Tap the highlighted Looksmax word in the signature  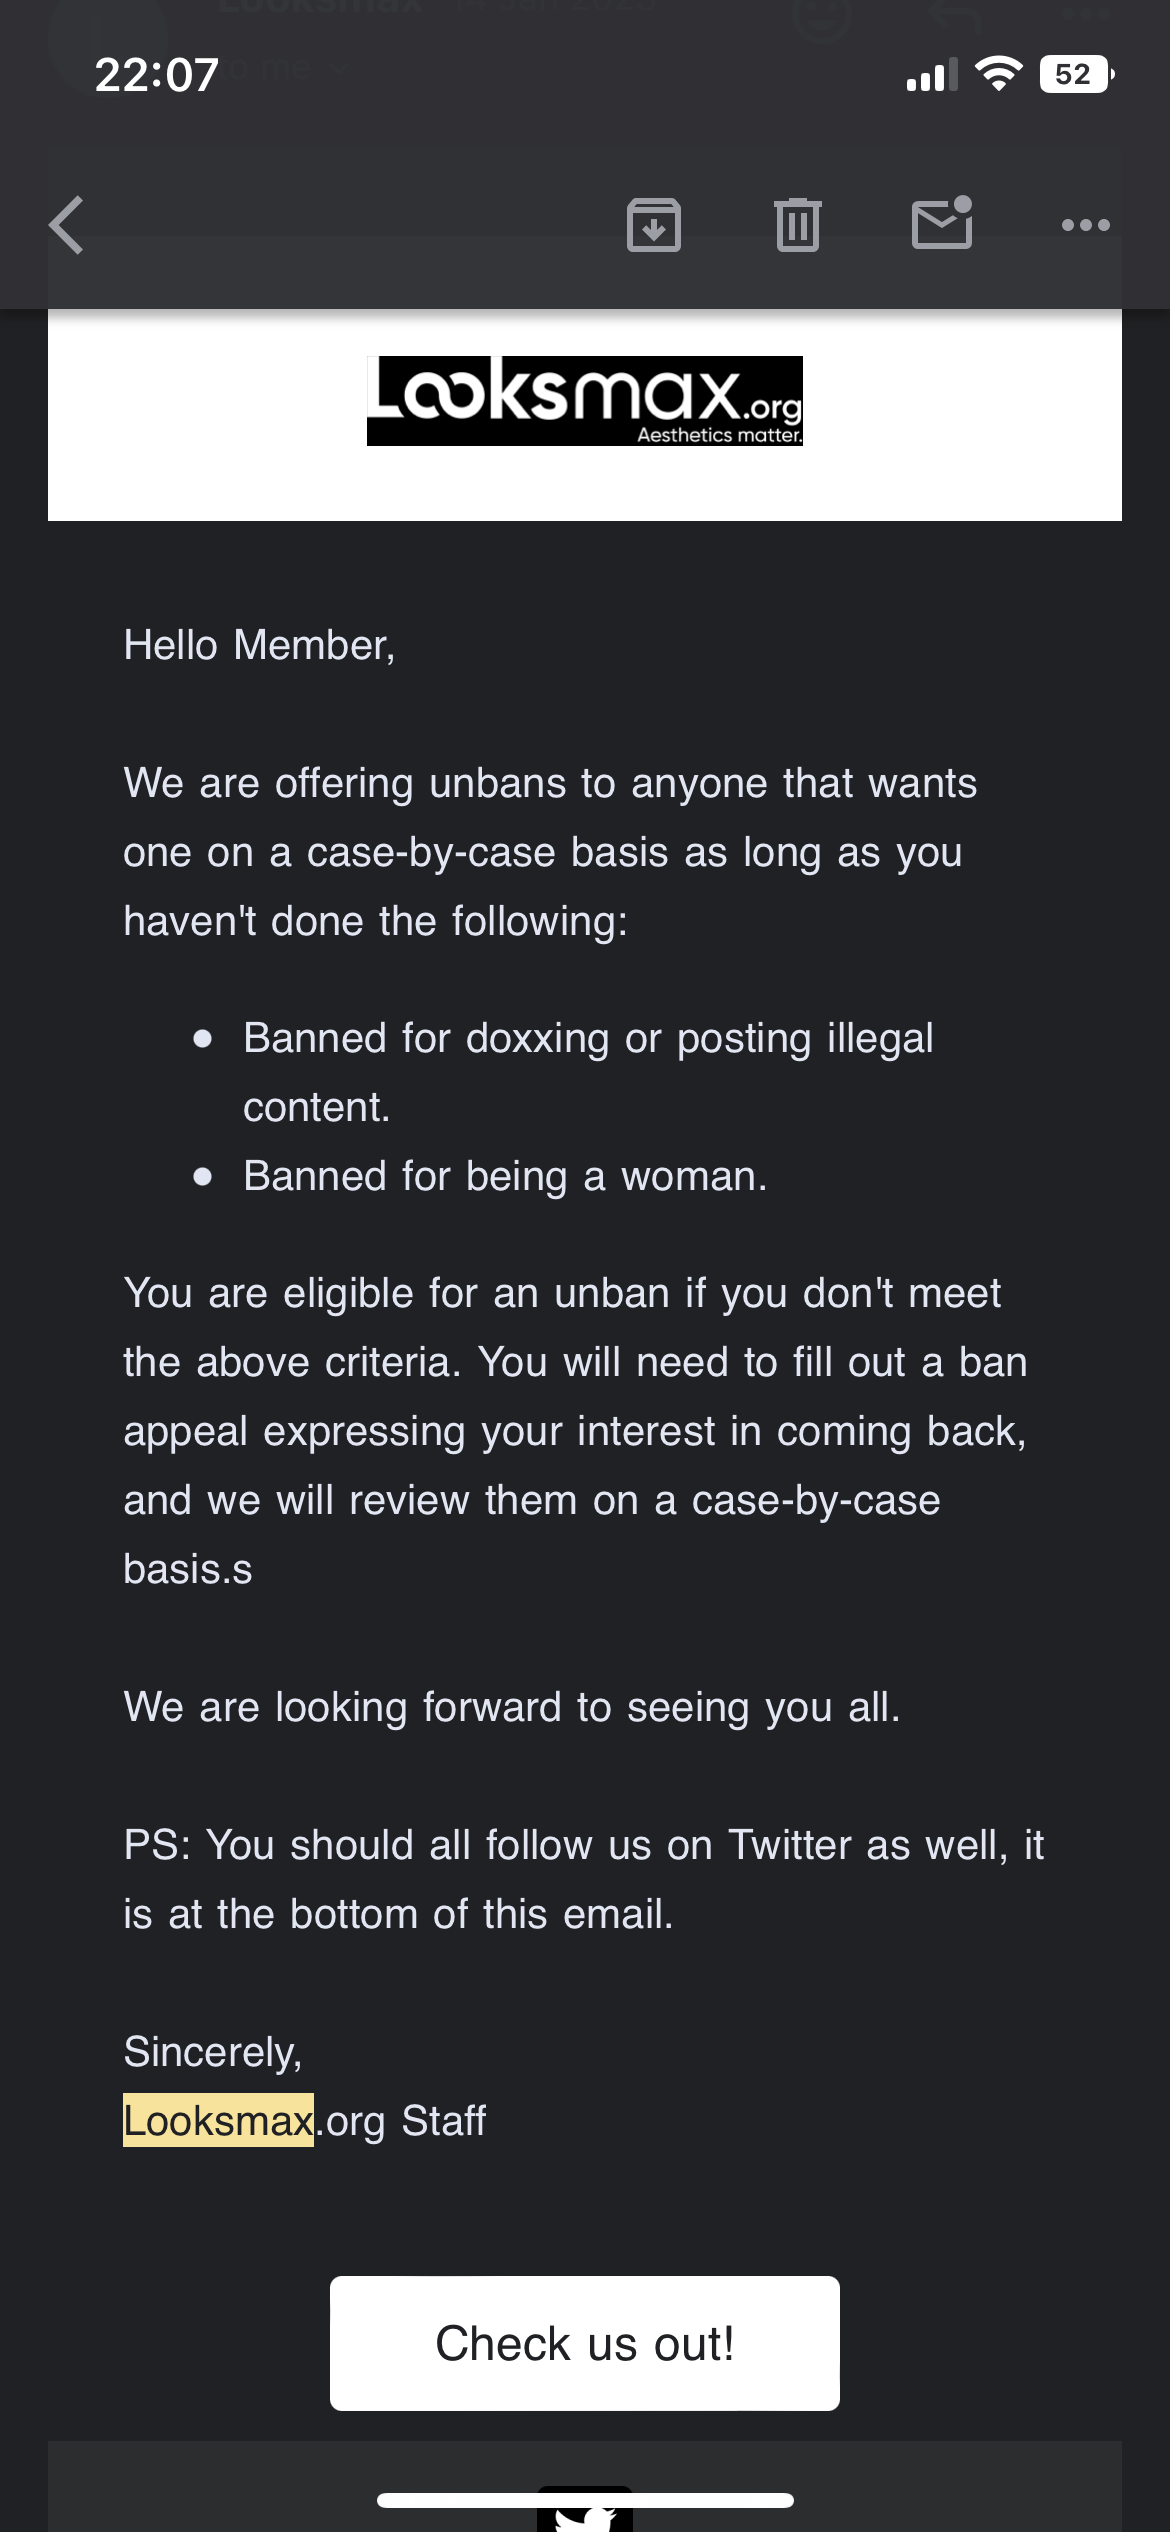(218, 2120)
